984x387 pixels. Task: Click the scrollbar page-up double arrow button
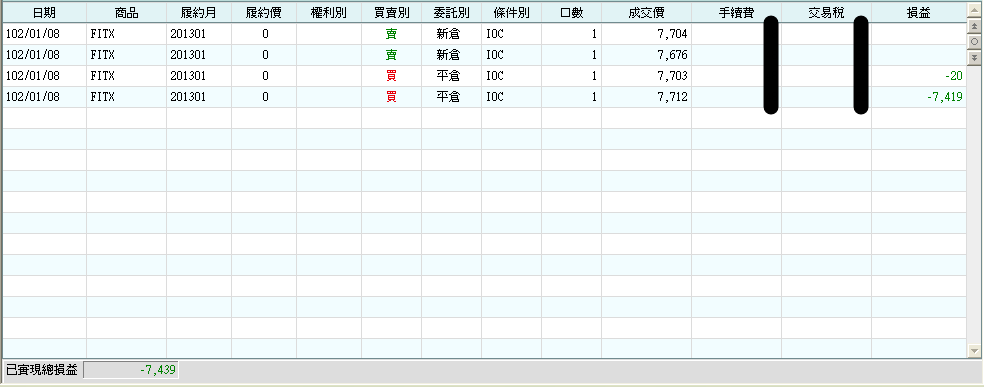click(x=974, y=26)
